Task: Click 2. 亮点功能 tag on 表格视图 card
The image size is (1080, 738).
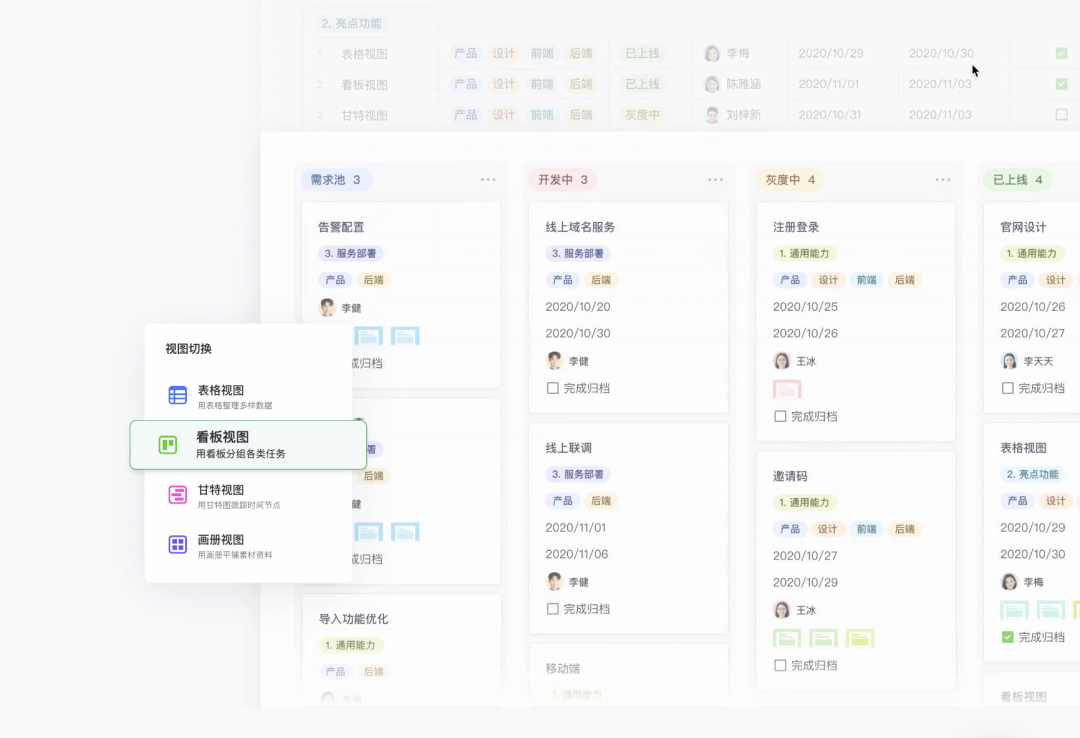Action: 1032,474
